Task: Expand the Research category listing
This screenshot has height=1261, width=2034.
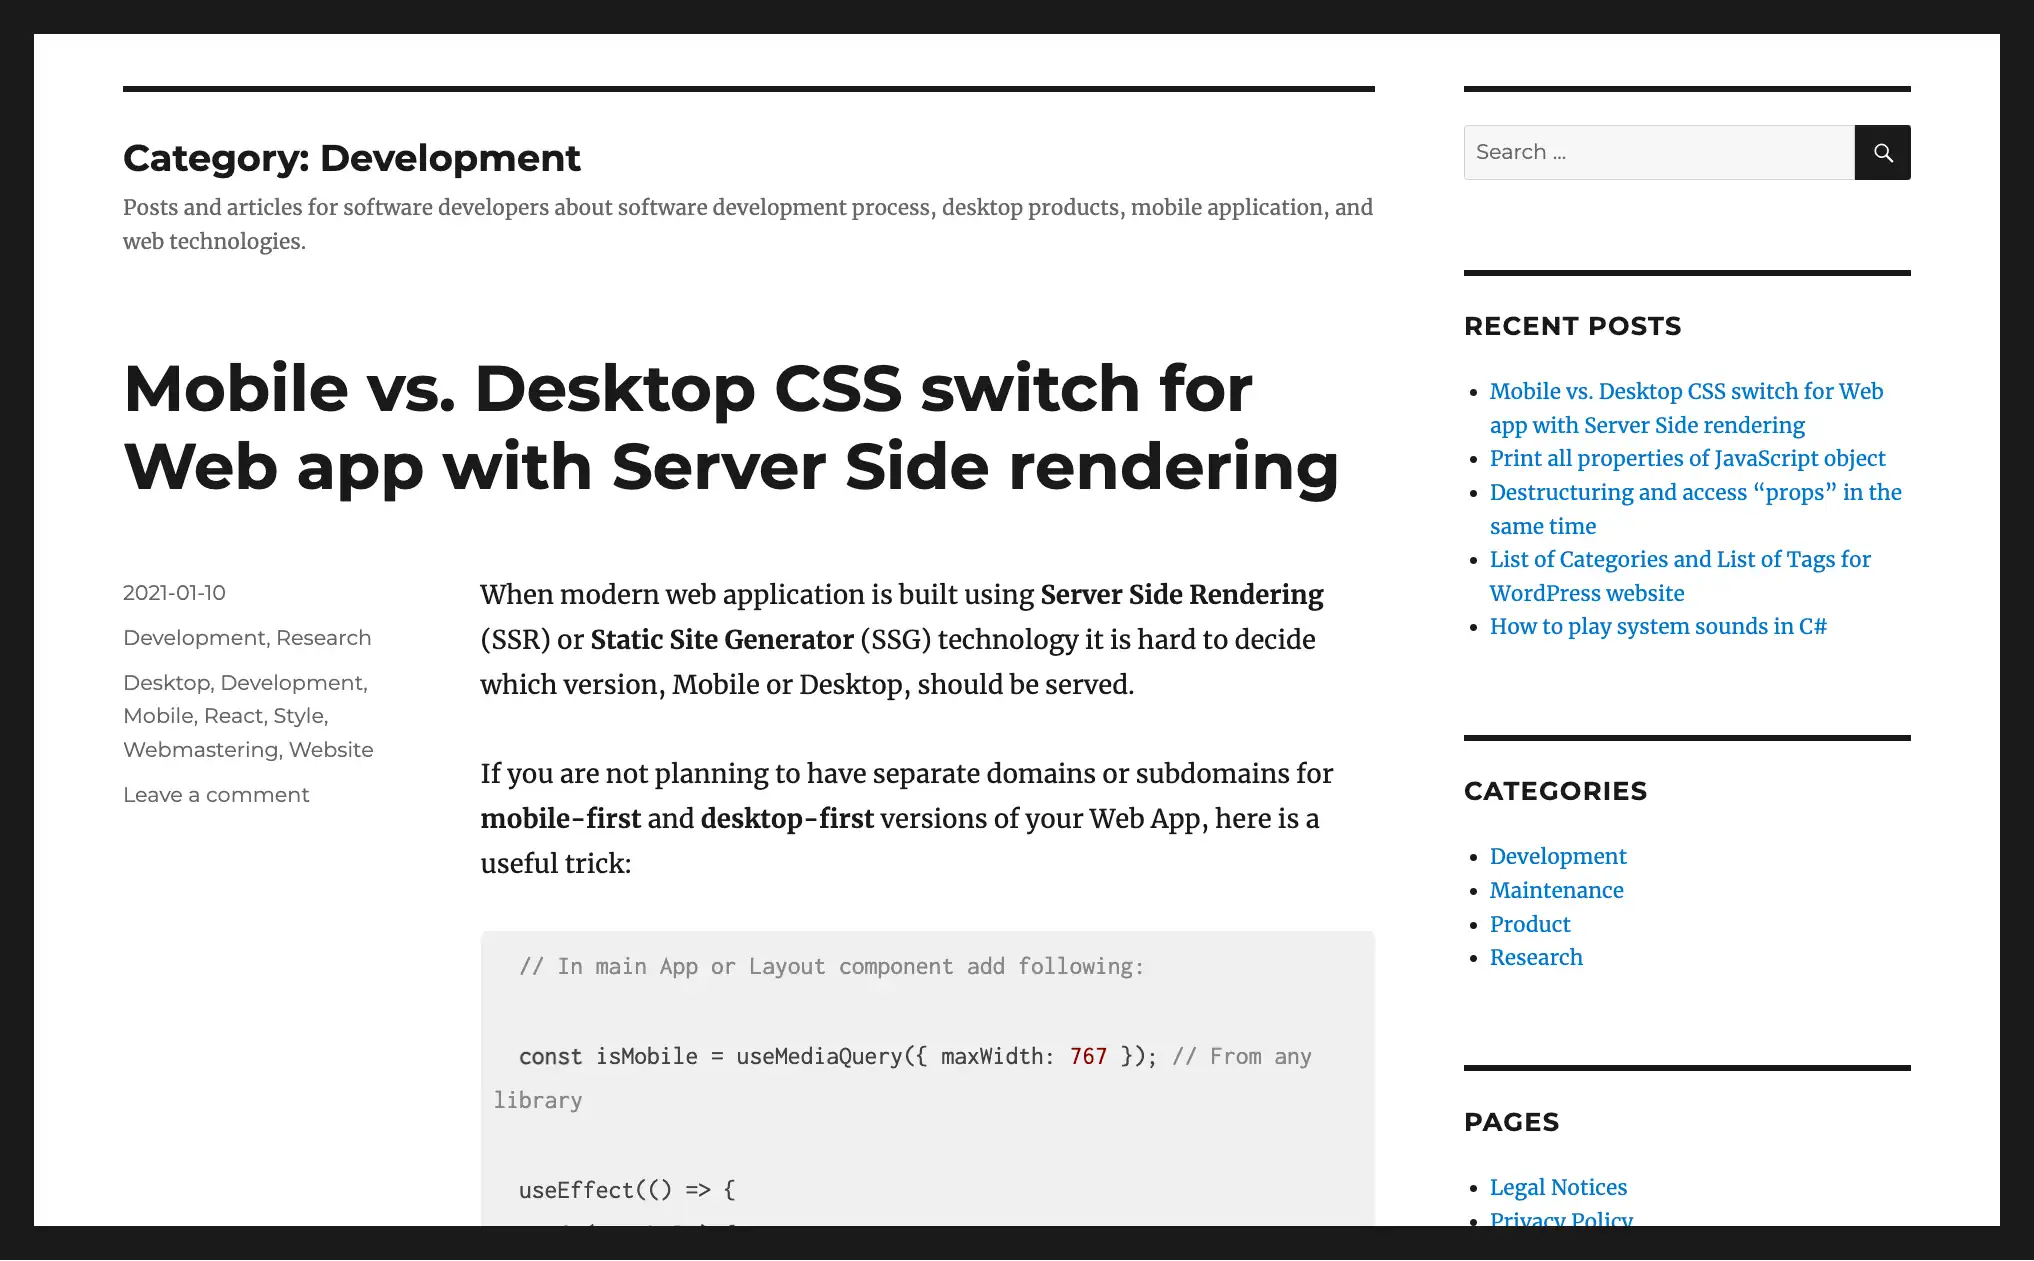Action: [1536, 956]
